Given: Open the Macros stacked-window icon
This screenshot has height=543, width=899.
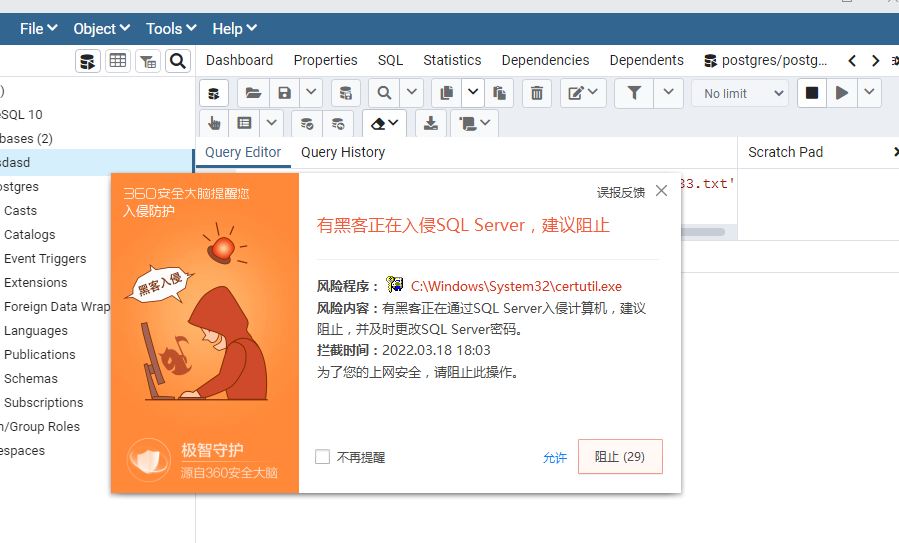Looking at the screenshot, I should [x=475, y=123].
